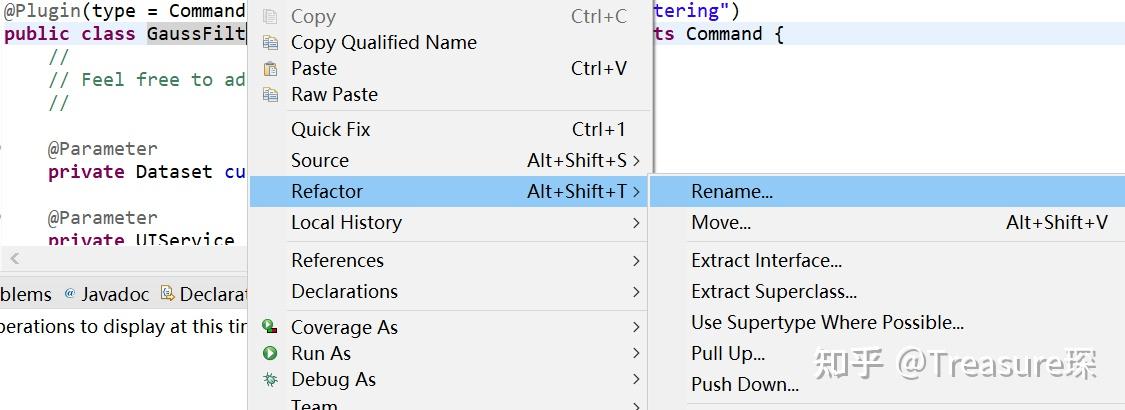Click the Javadoc tab icon
The width and height of the screenshot is (1125, 410).
(69, 294)
